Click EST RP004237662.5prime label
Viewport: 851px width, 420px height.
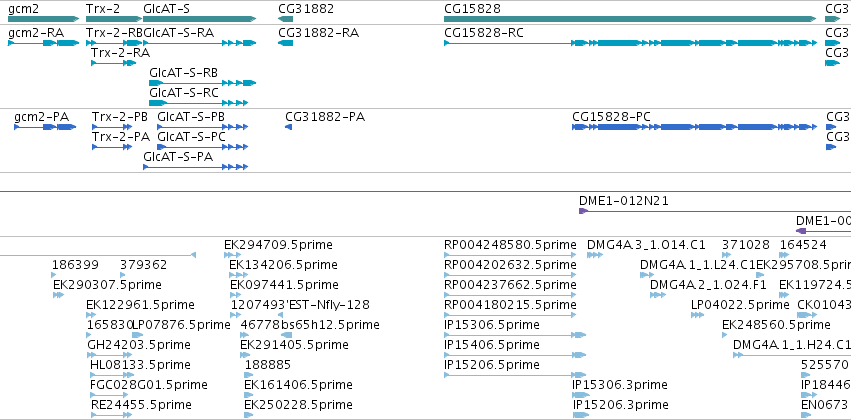pyautogui.click(x=510, y=284)
